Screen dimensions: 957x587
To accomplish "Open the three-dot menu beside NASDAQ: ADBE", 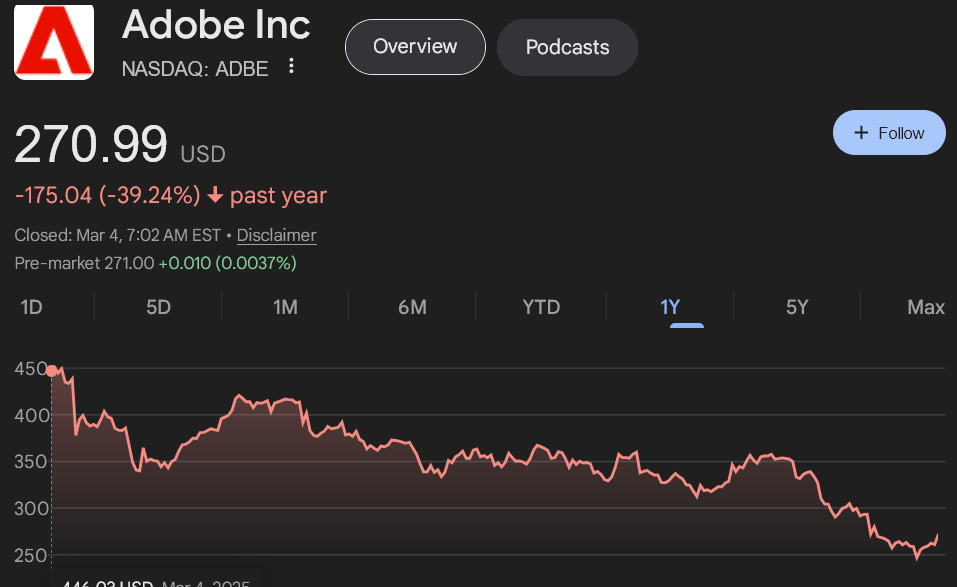I will coord(291,66).
